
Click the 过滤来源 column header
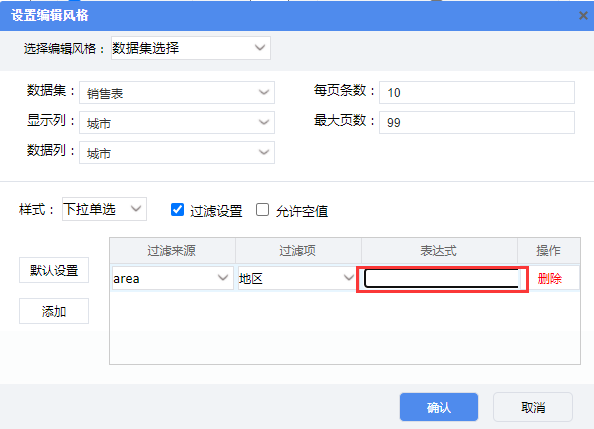172,251
